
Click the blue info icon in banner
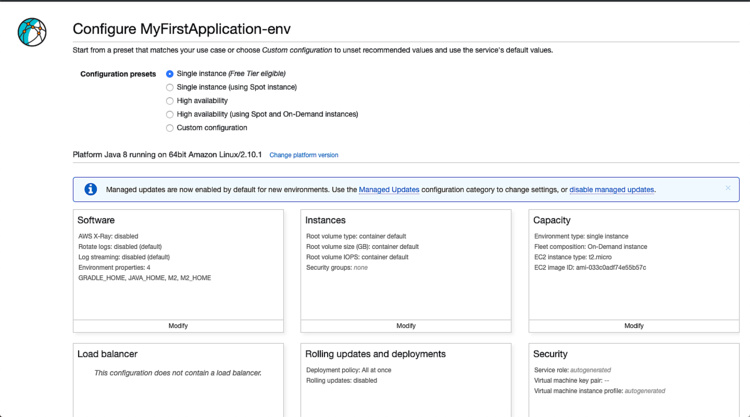(91, 189)
